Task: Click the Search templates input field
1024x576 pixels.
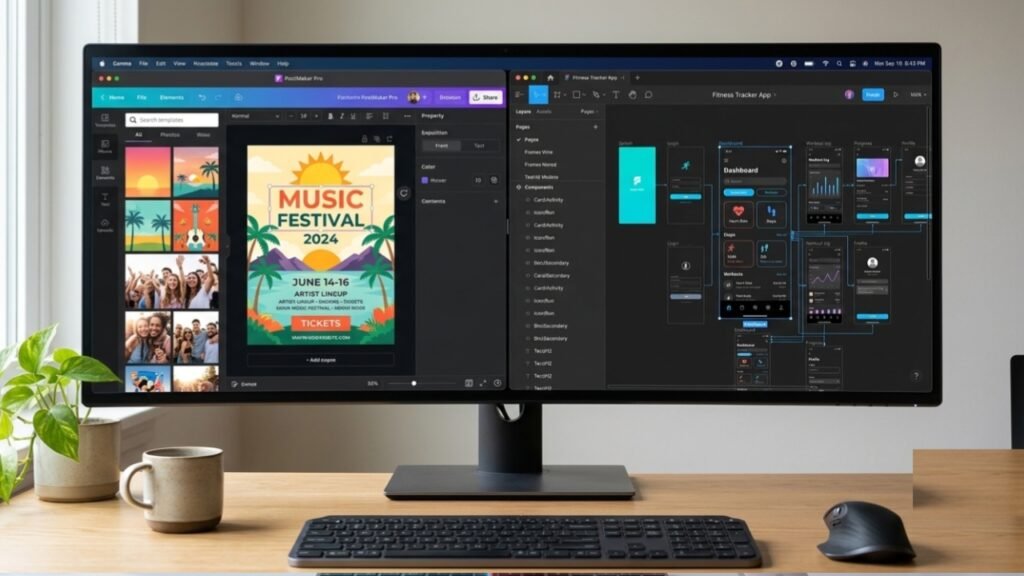Action: pyautogui.click(x=172, y=120)
